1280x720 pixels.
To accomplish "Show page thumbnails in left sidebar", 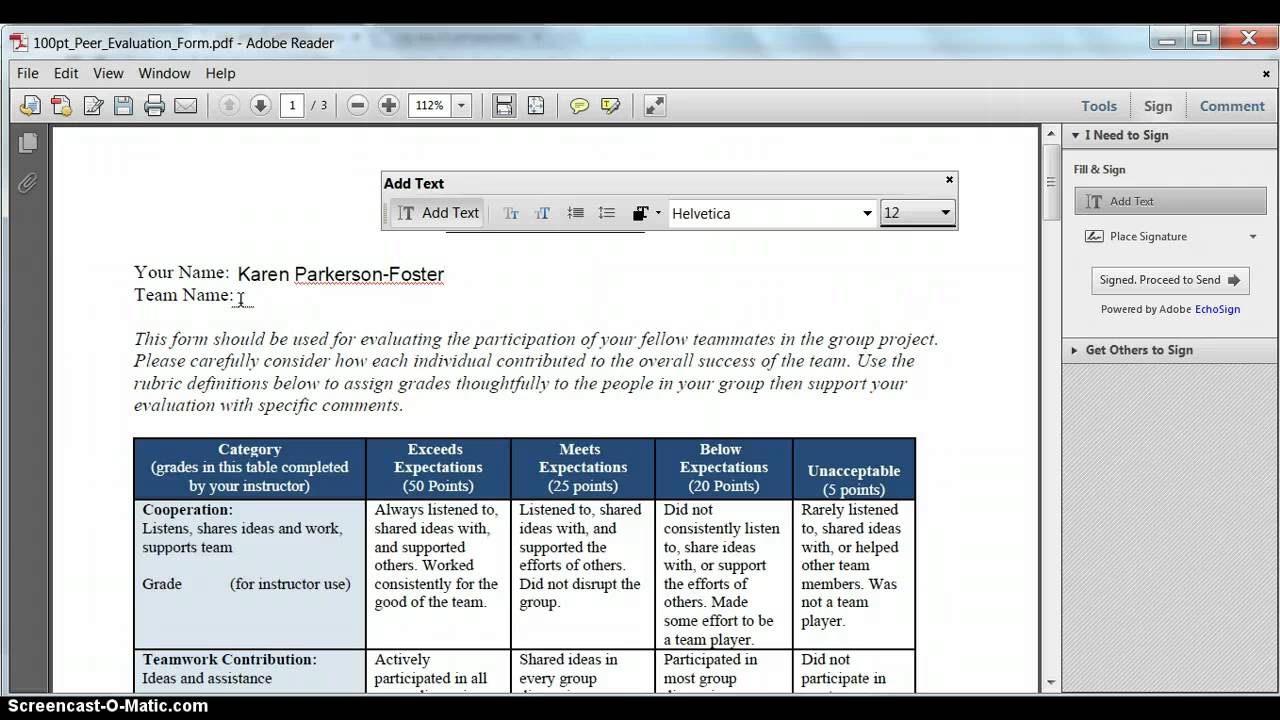I will [x=28, y=143].
